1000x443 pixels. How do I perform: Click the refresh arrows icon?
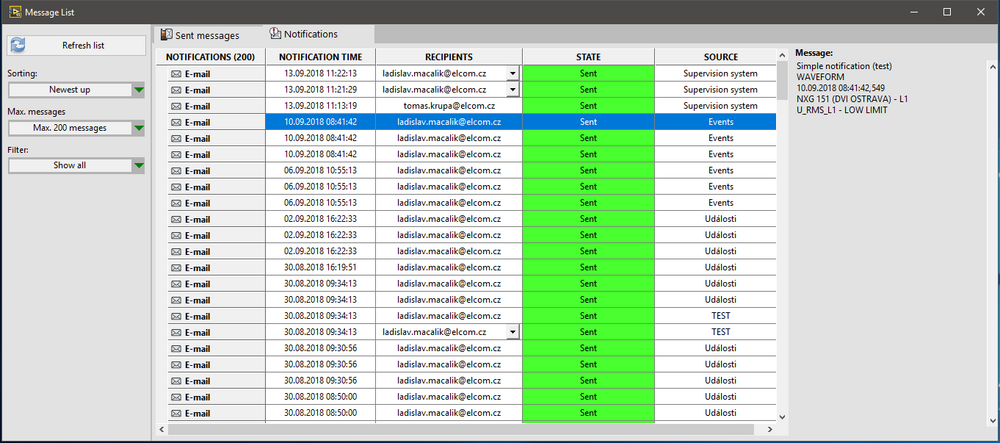pyautogui.click(x=18, y=45)
